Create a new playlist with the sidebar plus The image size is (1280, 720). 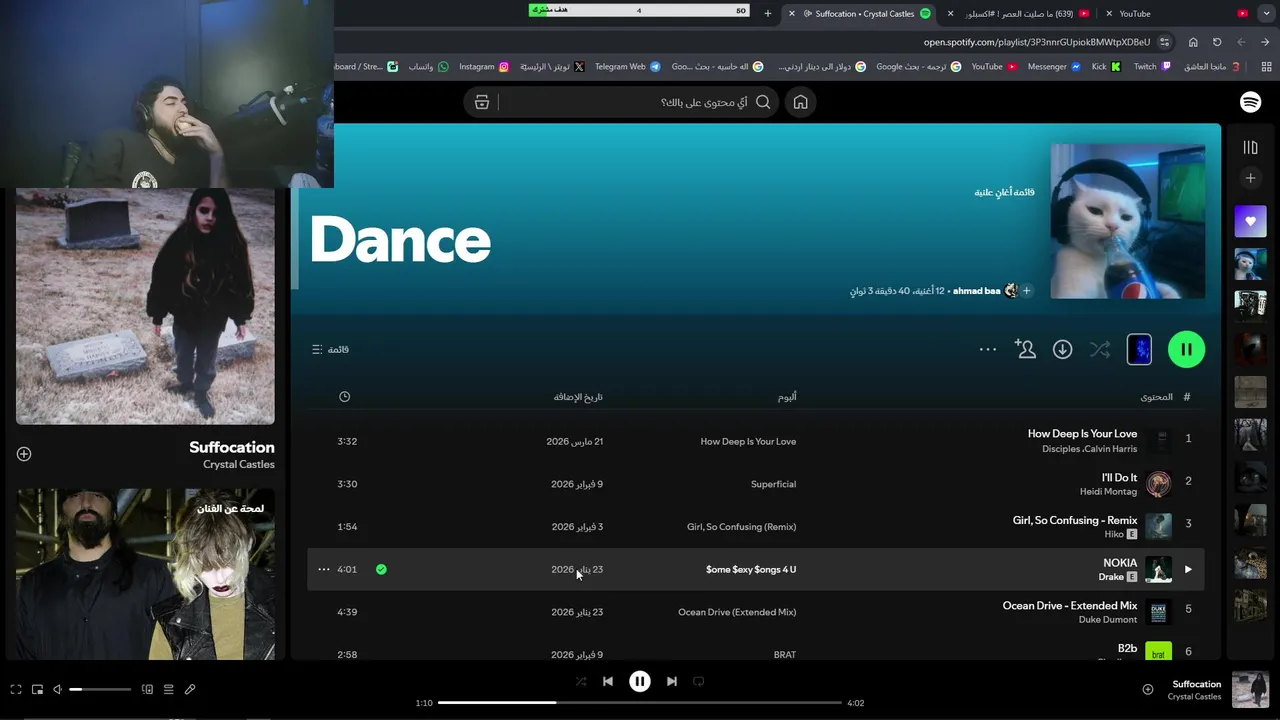pos(1250,178)
